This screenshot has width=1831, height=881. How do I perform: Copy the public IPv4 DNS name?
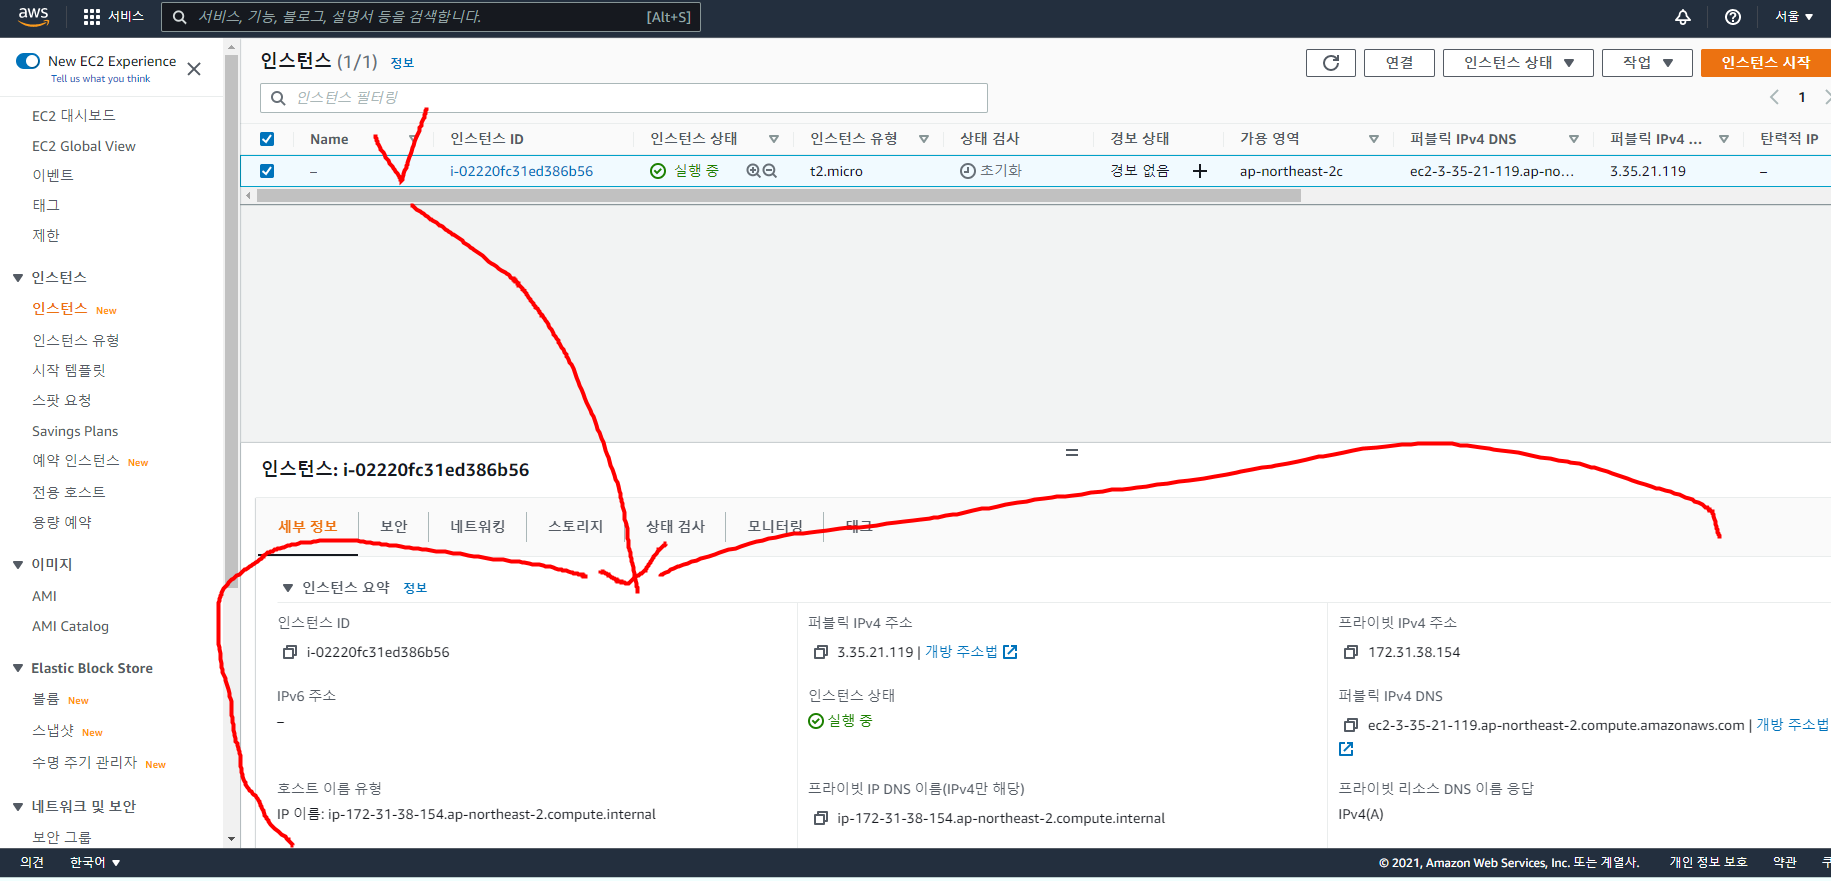[x=1351, y=725]
